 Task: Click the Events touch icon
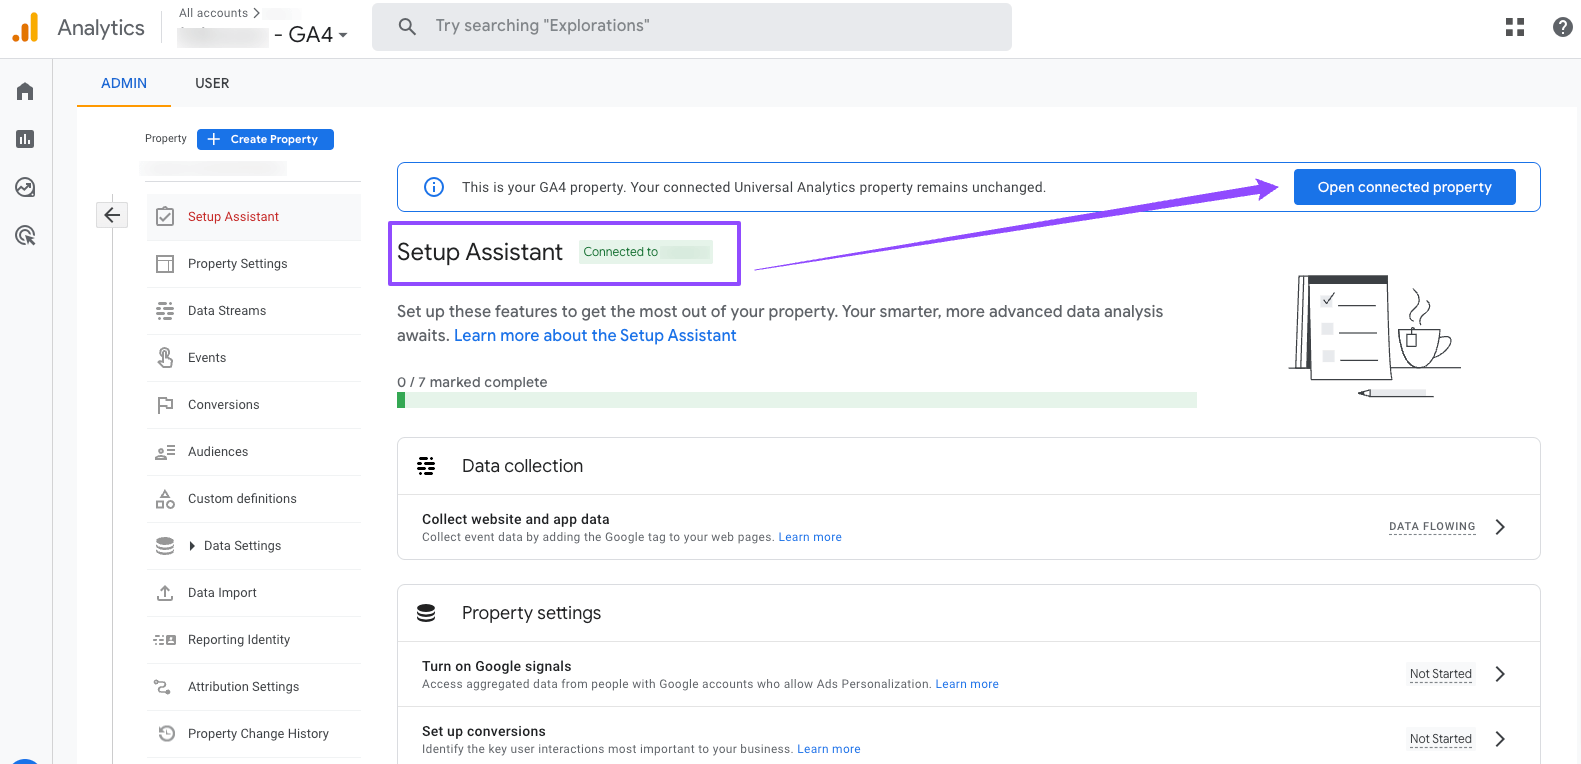(x=165, y=357)
